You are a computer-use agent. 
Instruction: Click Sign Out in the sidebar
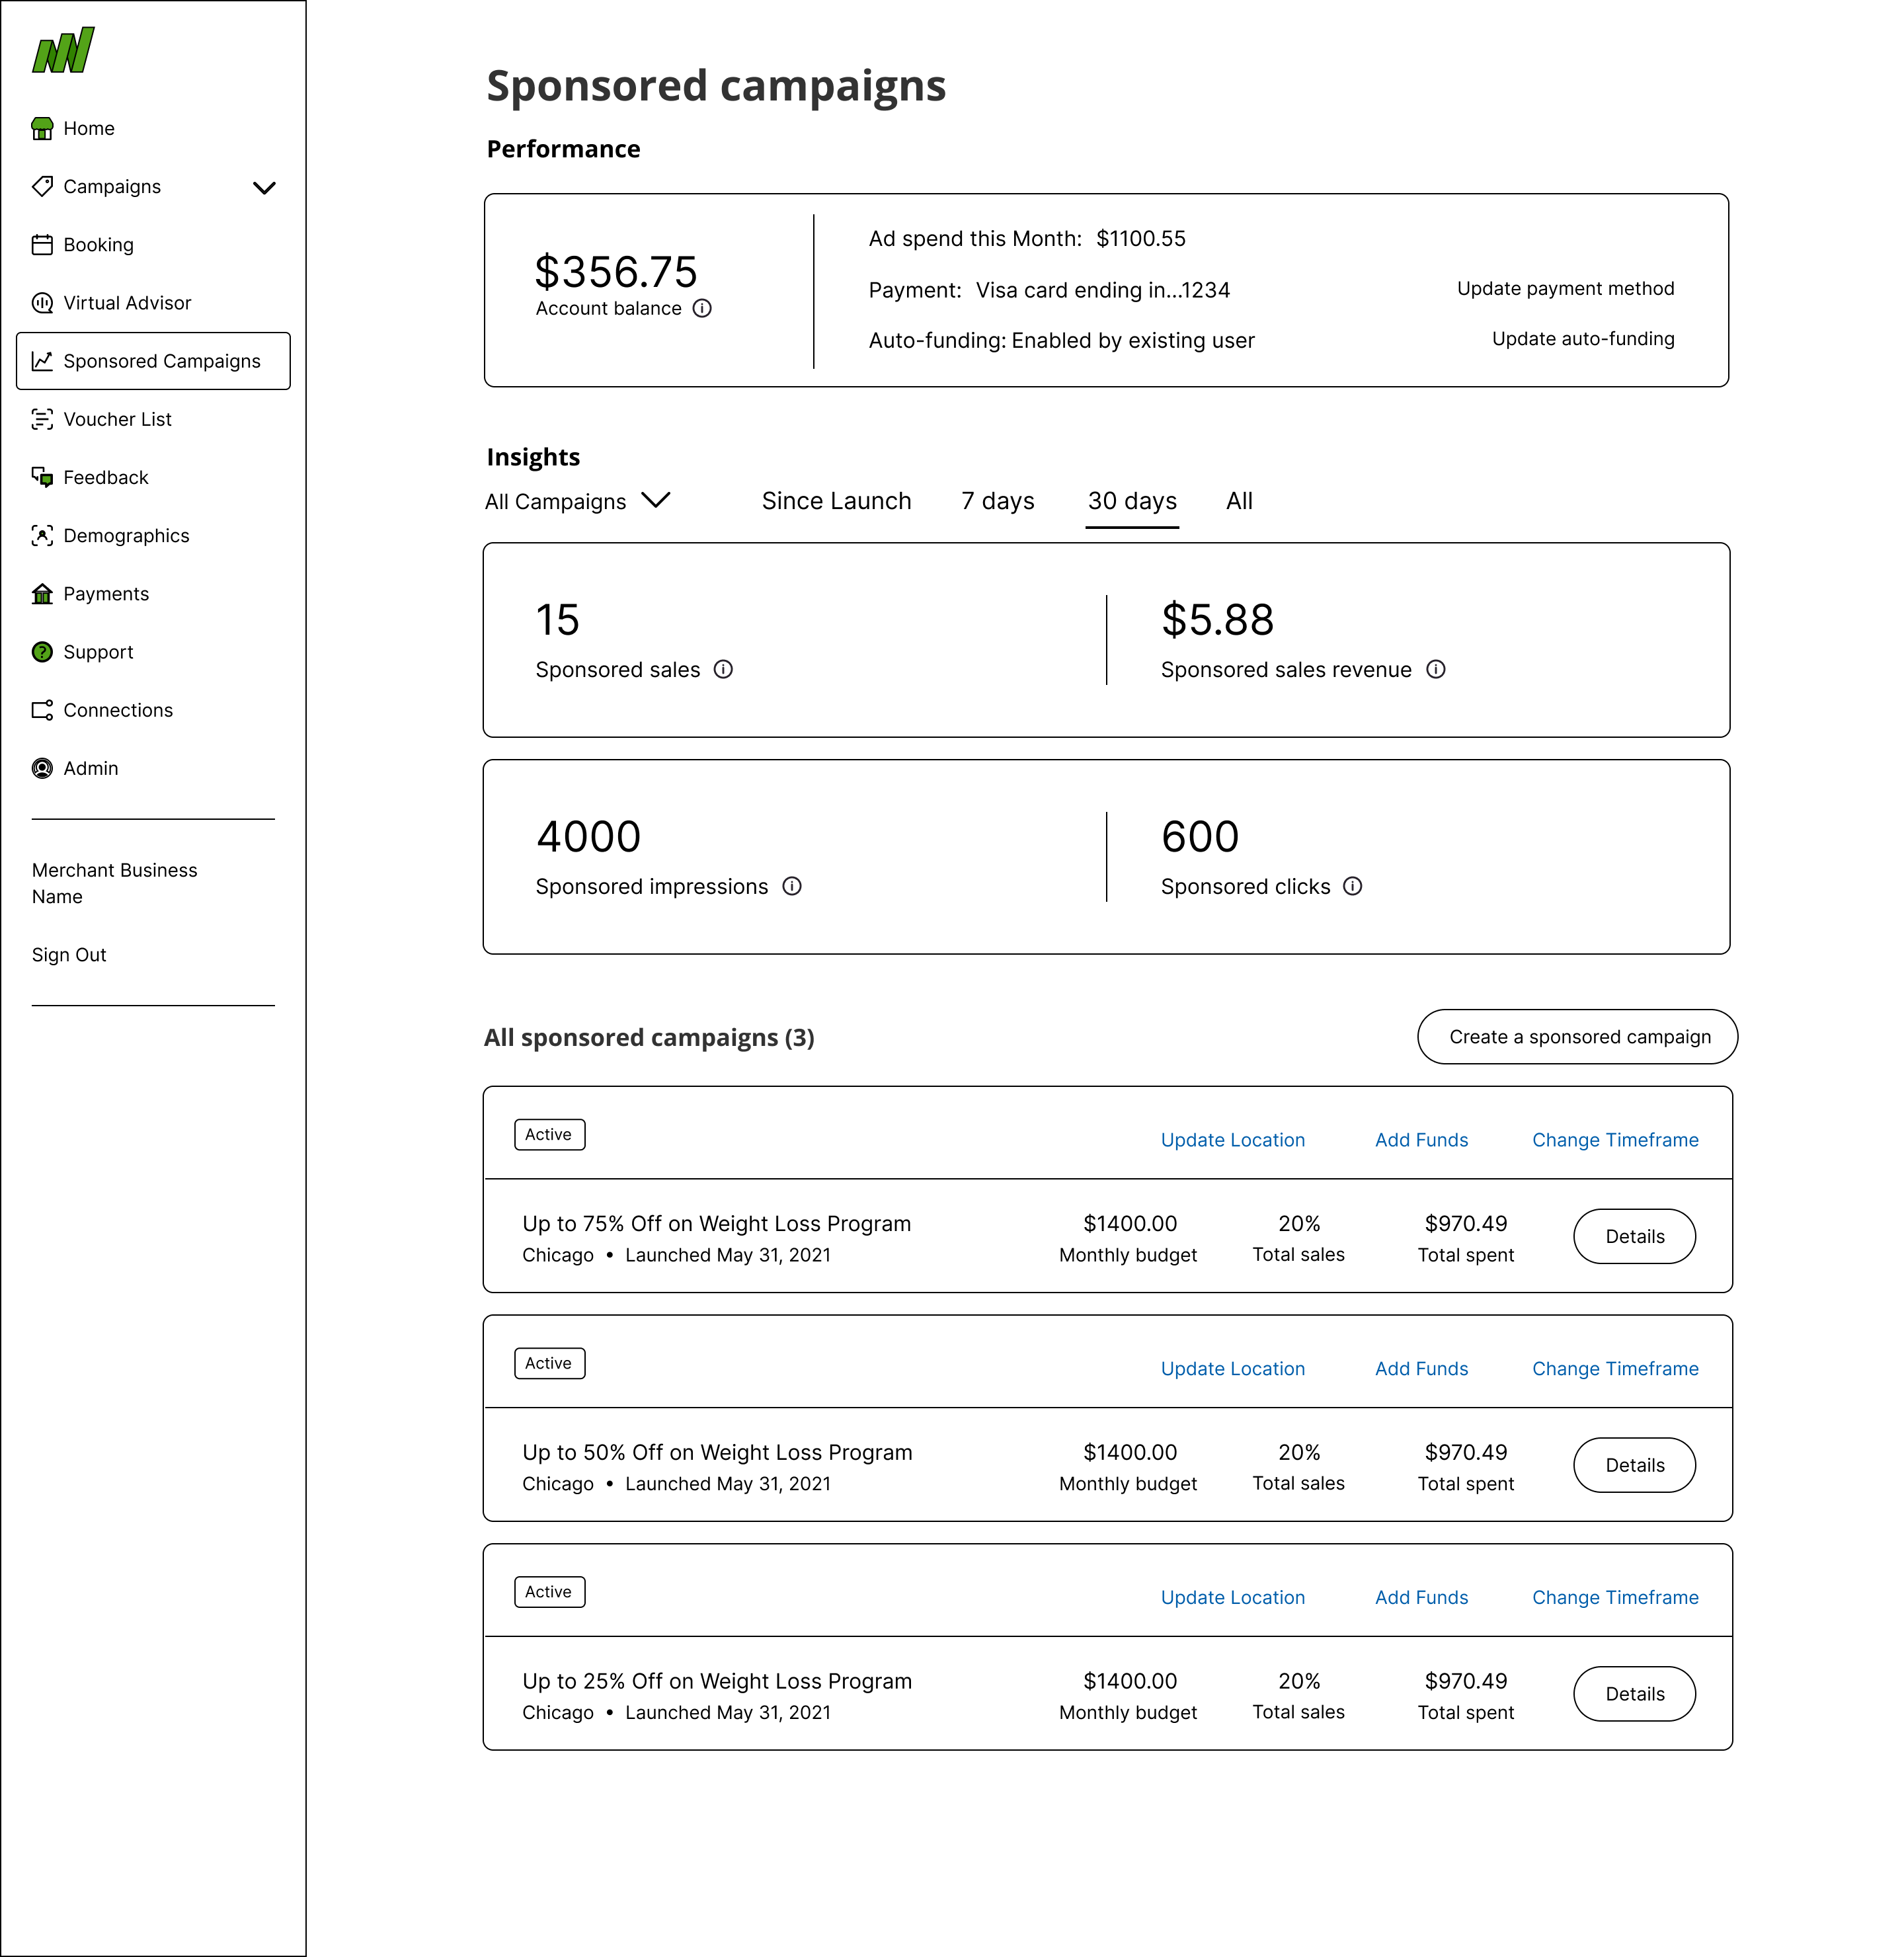(x=69, y=954)
